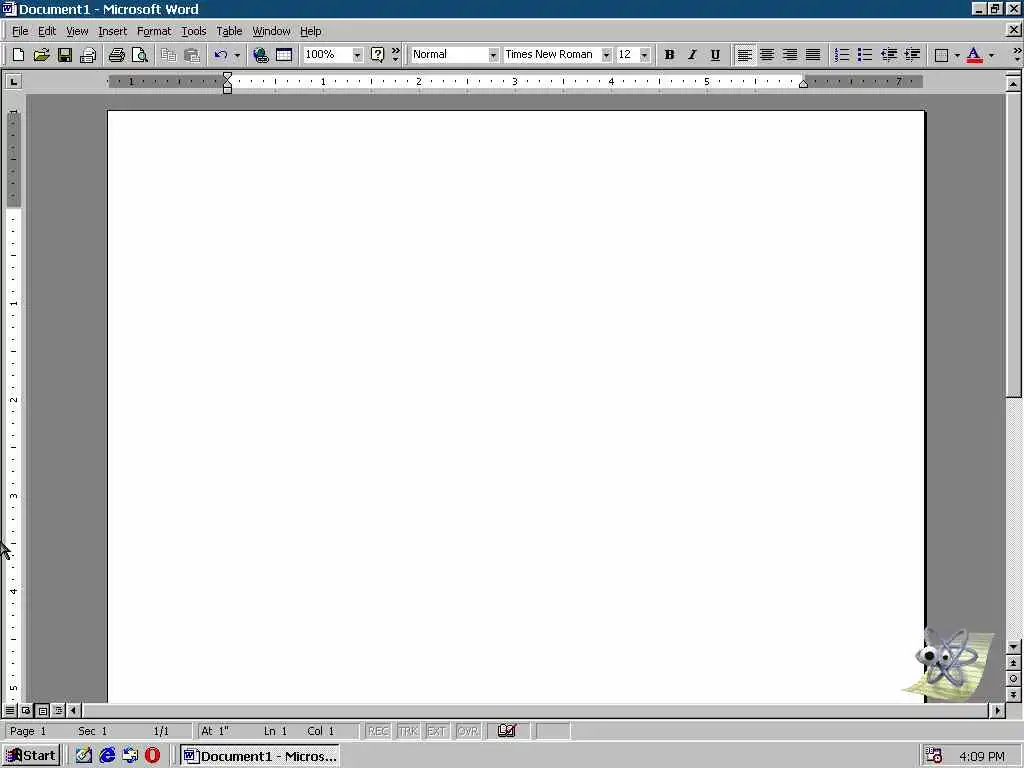The width and height of the screenshot is (1024, 768).
Task: Toggle bold formatting
Action: [669, 55]
